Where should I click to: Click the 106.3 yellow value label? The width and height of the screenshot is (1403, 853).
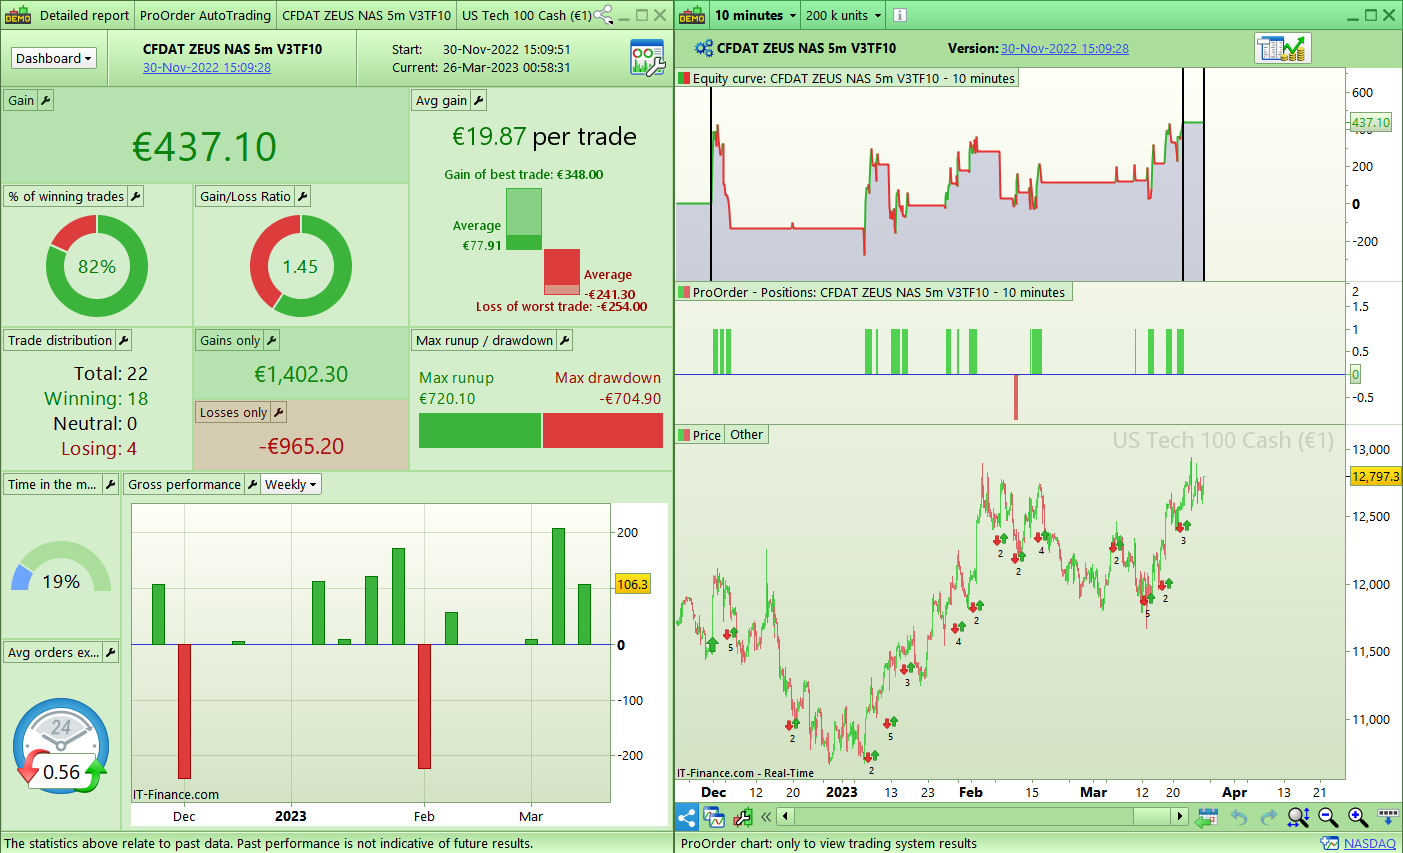click(632, 584)
